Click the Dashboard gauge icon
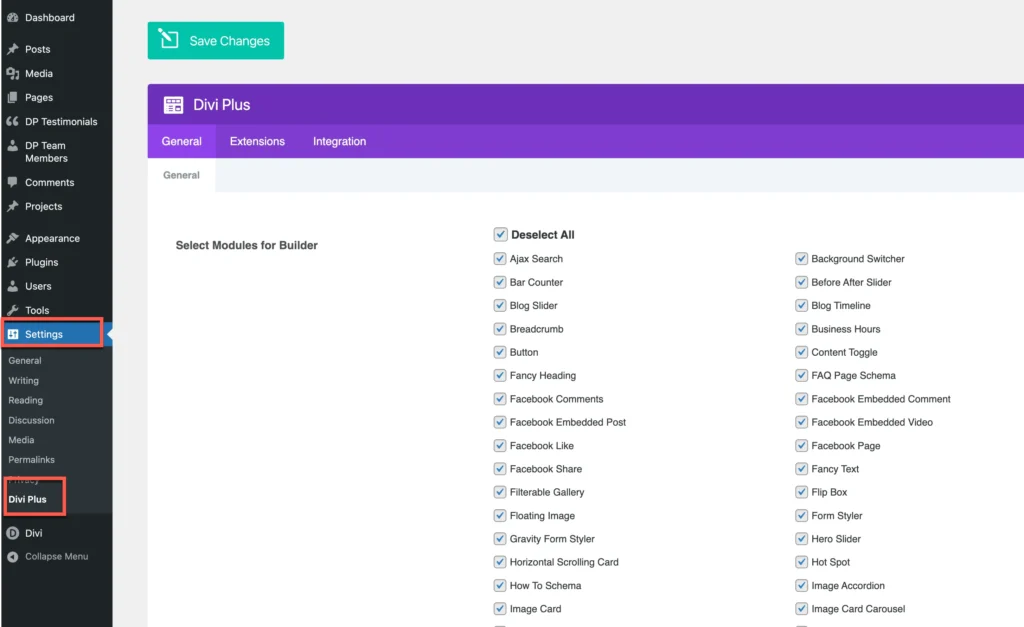 pos(12,18)
